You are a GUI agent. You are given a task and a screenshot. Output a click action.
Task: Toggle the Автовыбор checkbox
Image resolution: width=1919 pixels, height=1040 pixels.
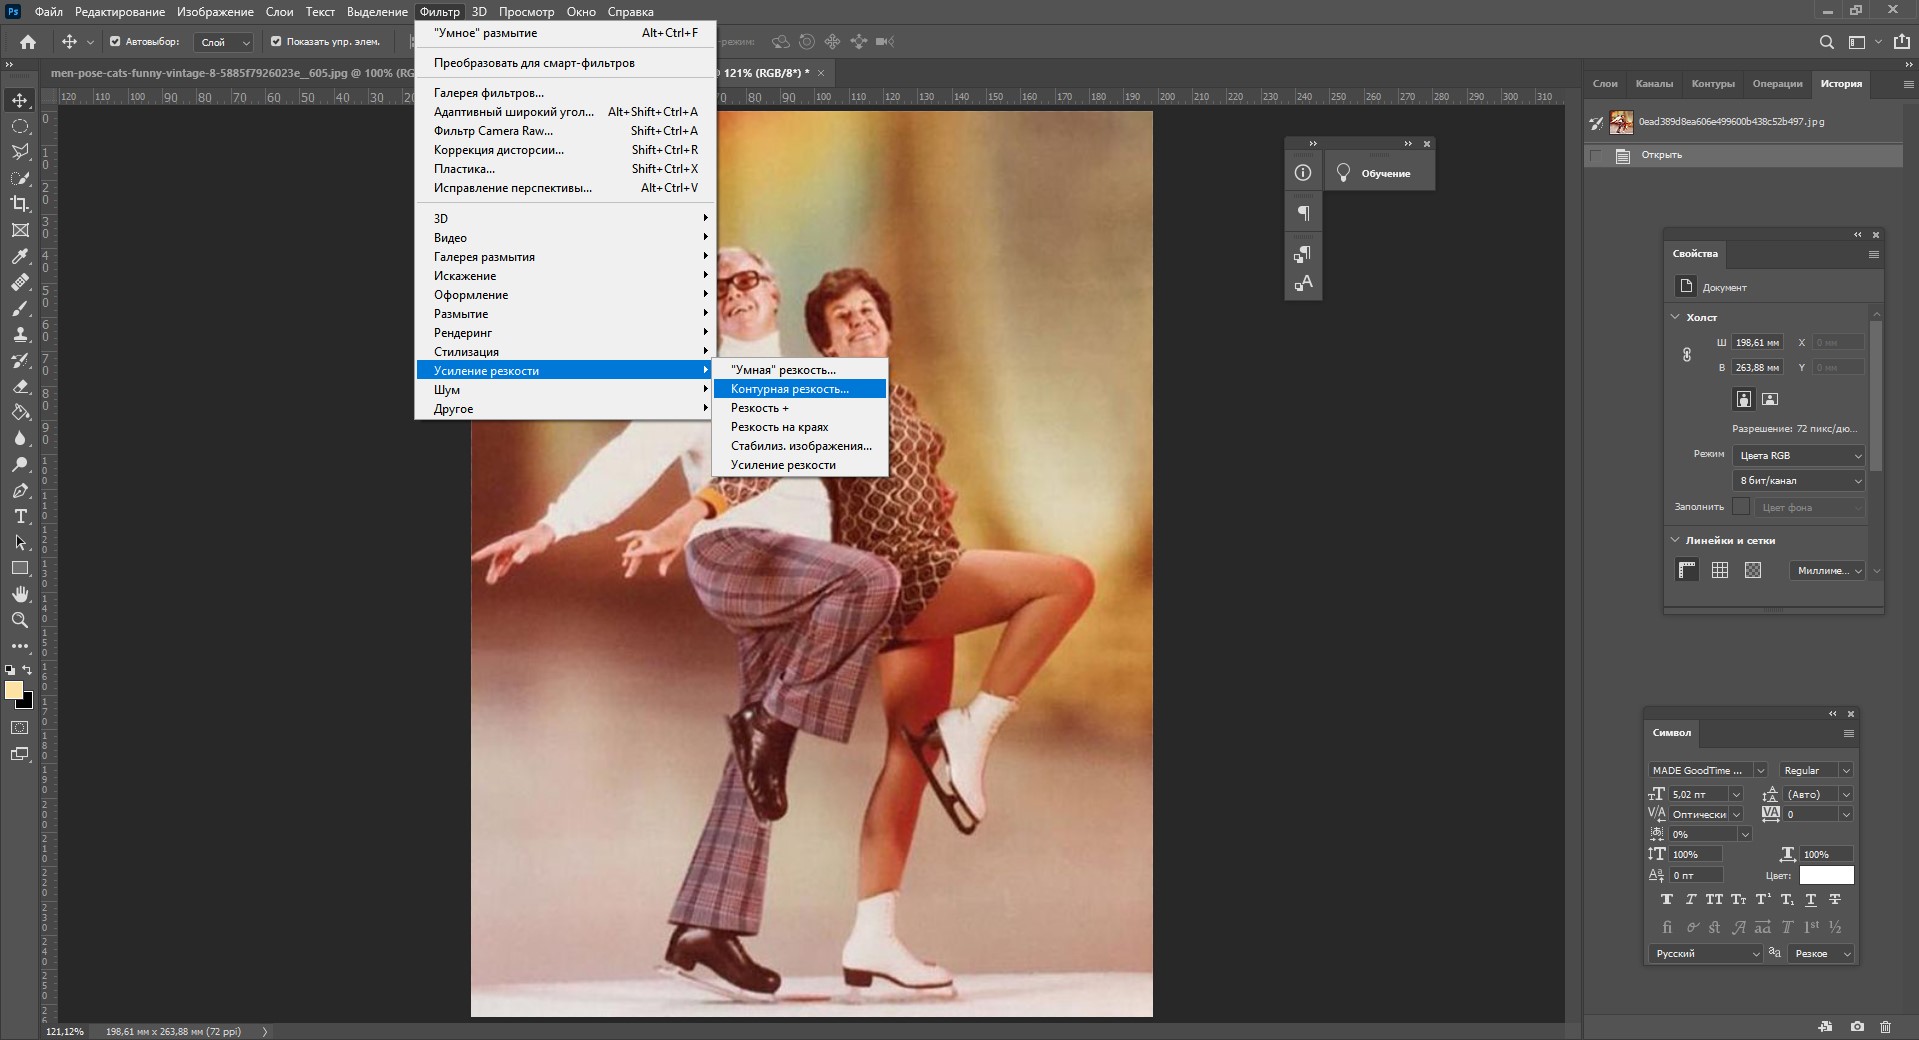[115, 42]
